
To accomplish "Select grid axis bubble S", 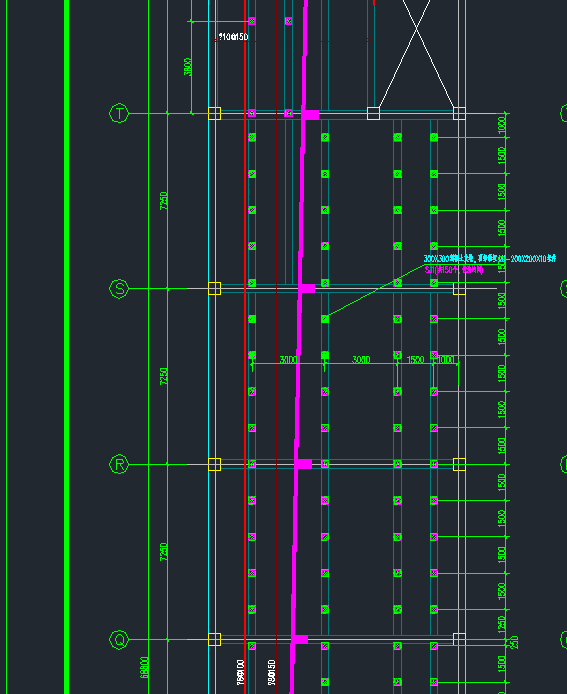I will click(119, 289).
